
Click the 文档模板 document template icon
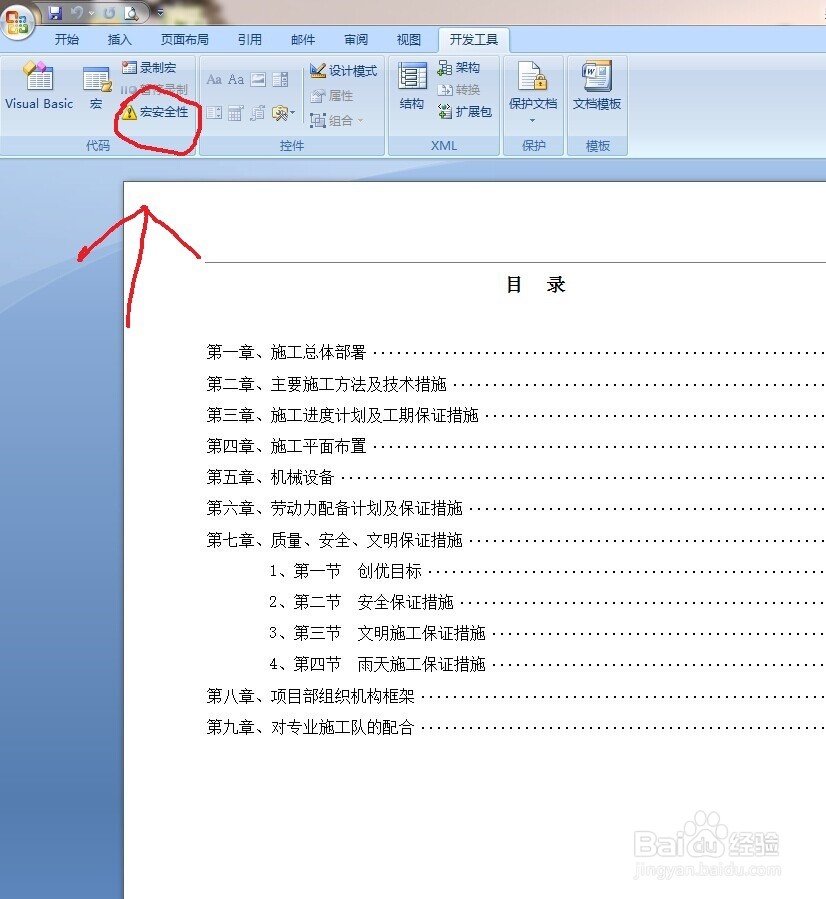pos(597,88)
